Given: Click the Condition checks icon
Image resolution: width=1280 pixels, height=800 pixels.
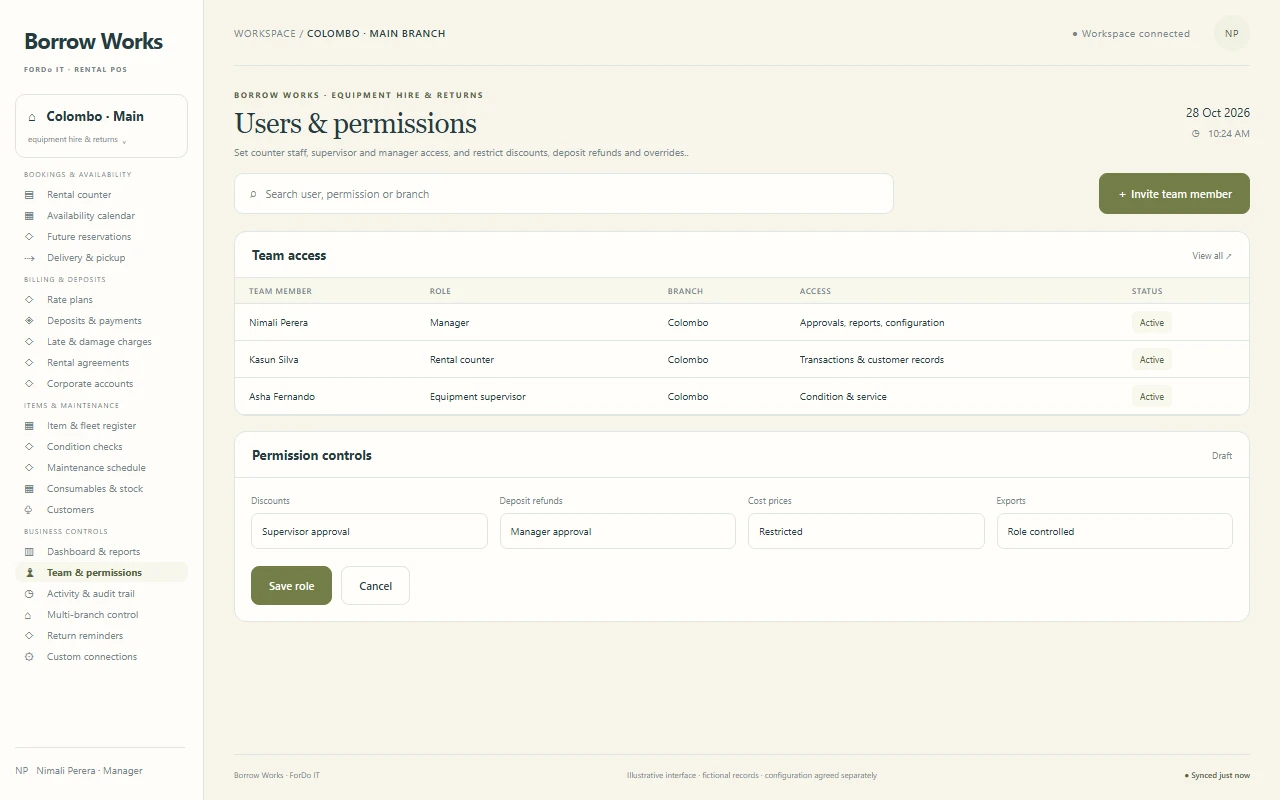Looking at the screenshot, I should [29, 447].
